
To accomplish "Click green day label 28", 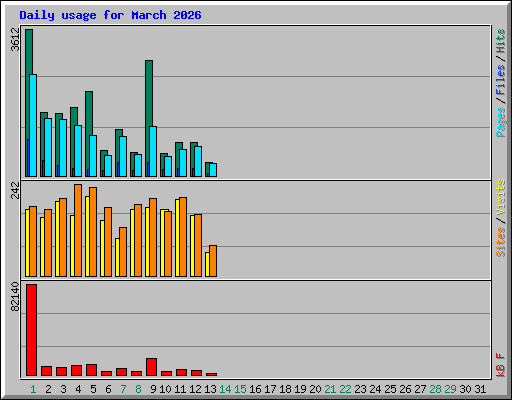I will point(435,389).
